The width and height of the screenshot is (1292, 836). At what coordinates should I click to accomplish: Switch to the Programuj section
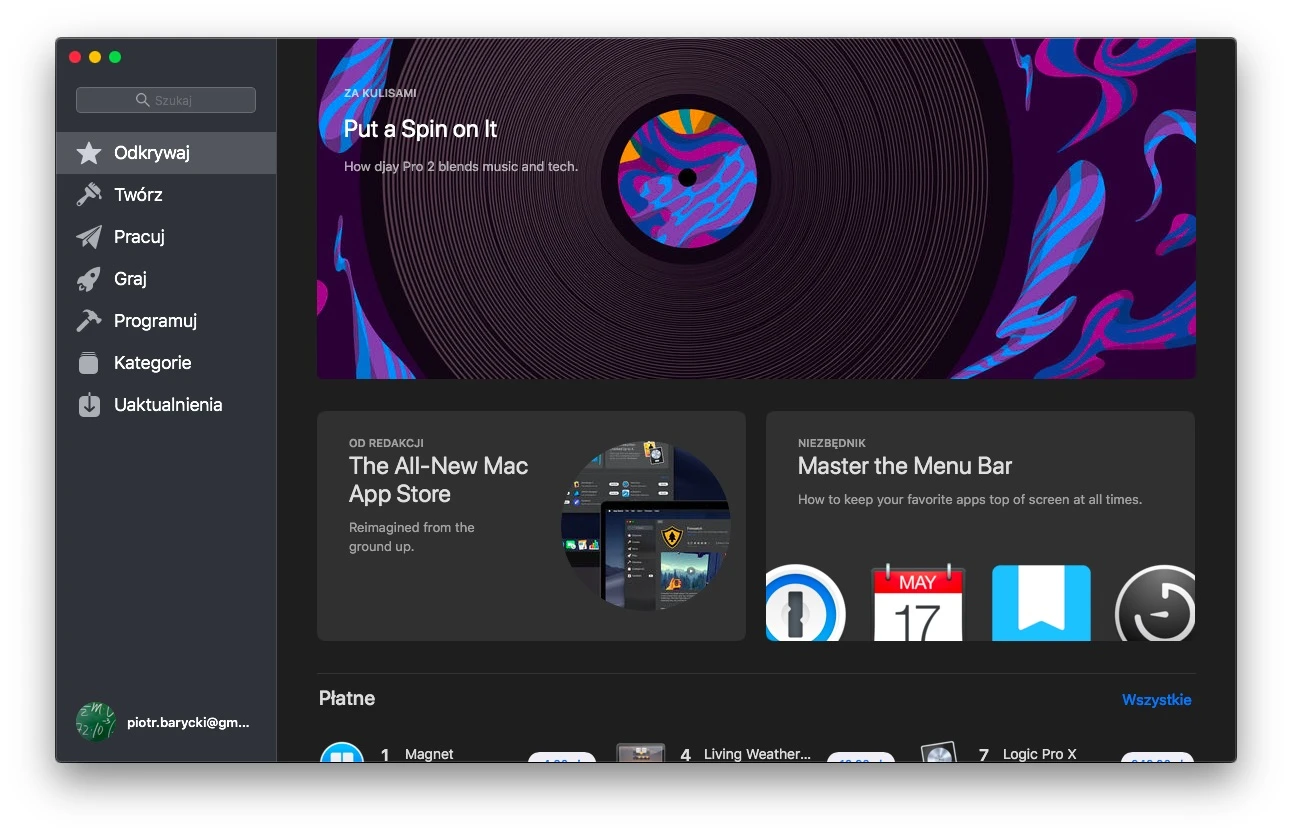(x=166, y=321)
